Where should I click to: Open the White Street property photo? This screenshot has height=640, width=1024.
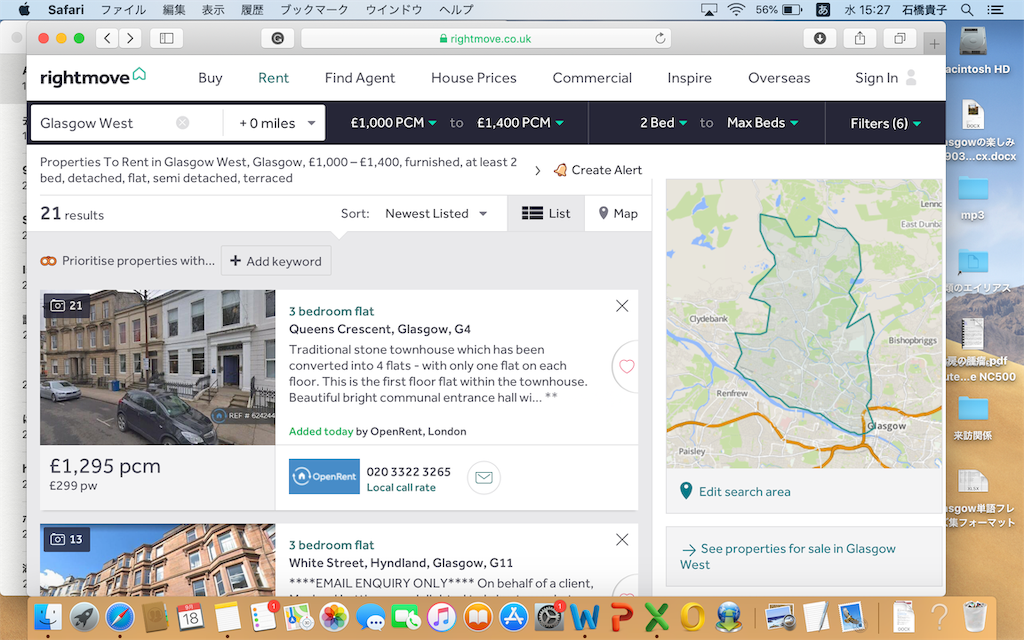[x=157, y=559]
